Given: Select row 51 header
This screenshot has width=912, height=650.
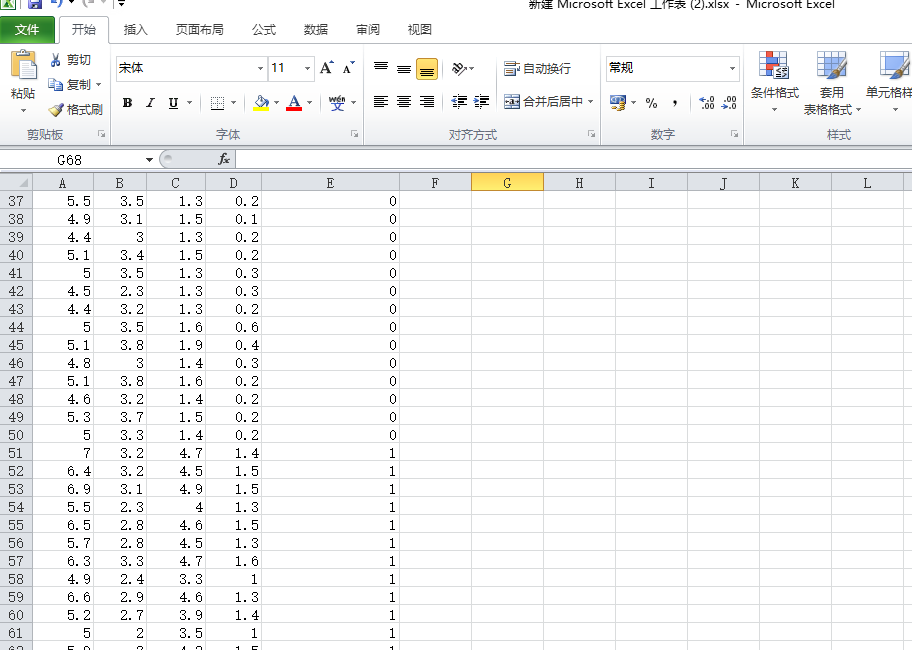Looking at the screenshot, I should [16, 453].
